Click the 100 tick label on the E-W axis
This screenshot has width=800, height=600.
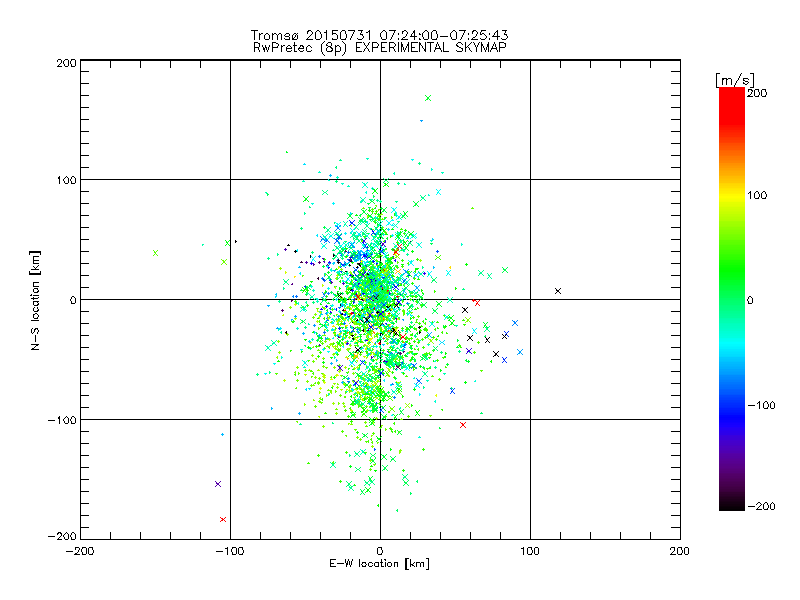530,552
